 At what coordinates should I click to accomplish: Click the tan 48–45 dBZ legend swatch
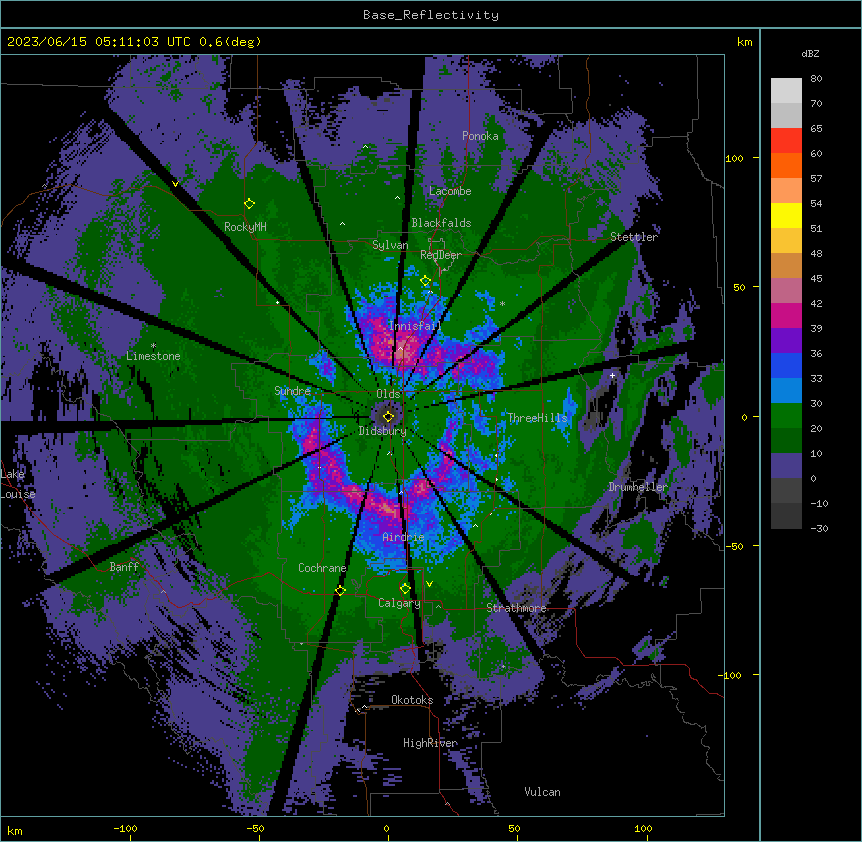(x=786, y=266)
